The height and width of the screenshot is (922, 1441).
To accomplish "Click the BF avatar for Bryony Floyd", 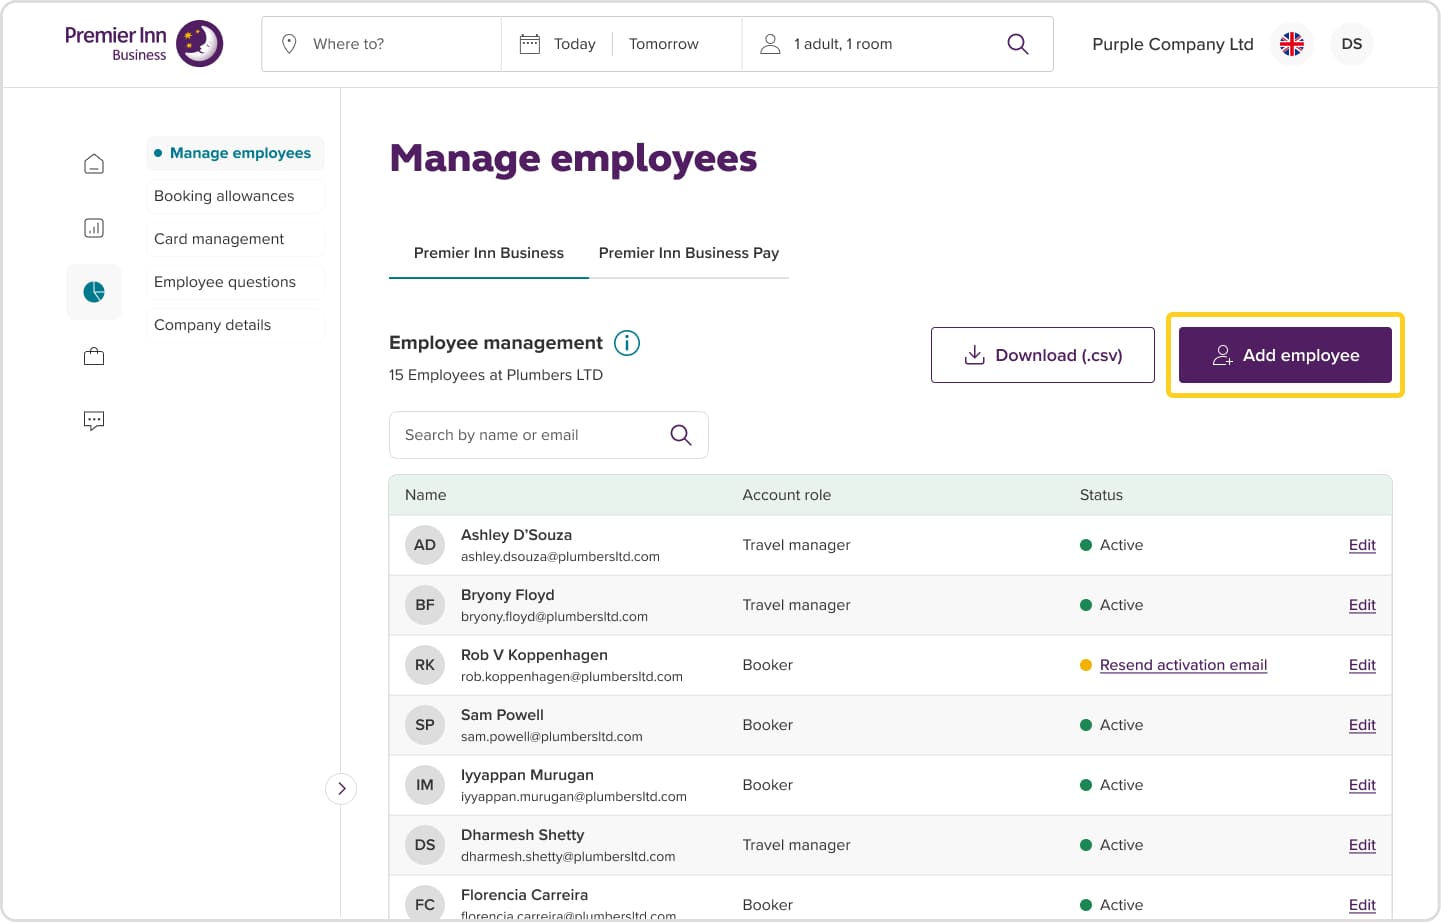I will (x=425, y=605).
